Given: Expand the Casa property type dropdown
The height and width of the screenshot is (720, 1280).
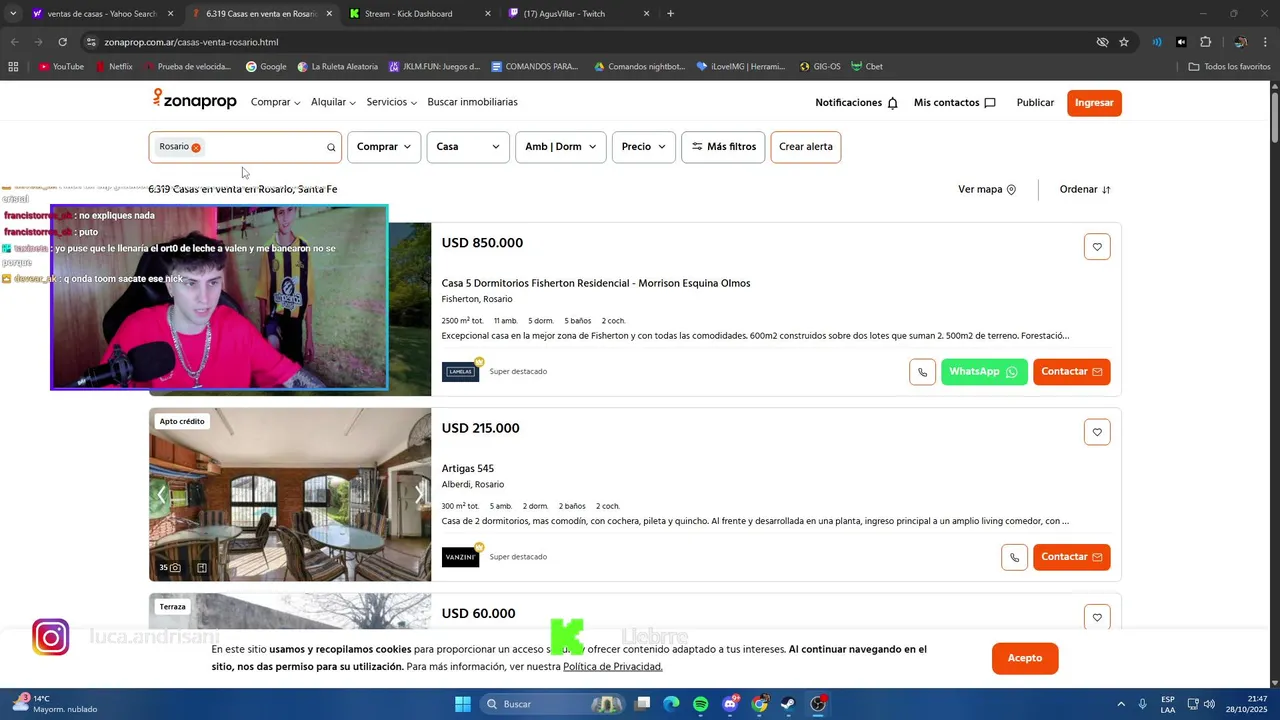Looking at the screenshot, I should (468, 147).
